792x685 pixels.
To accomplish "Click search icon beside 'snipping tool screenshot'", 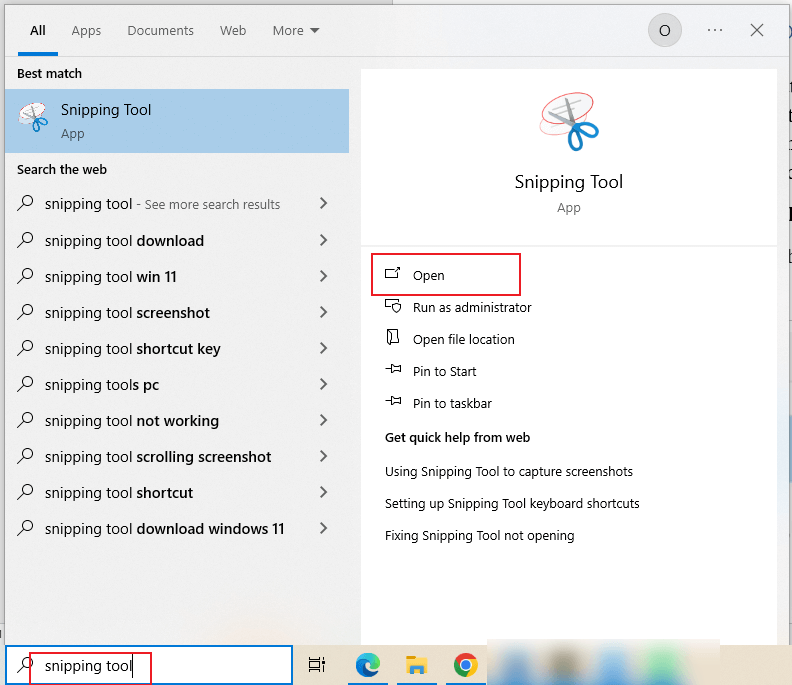I will click(x=25, y=312).
